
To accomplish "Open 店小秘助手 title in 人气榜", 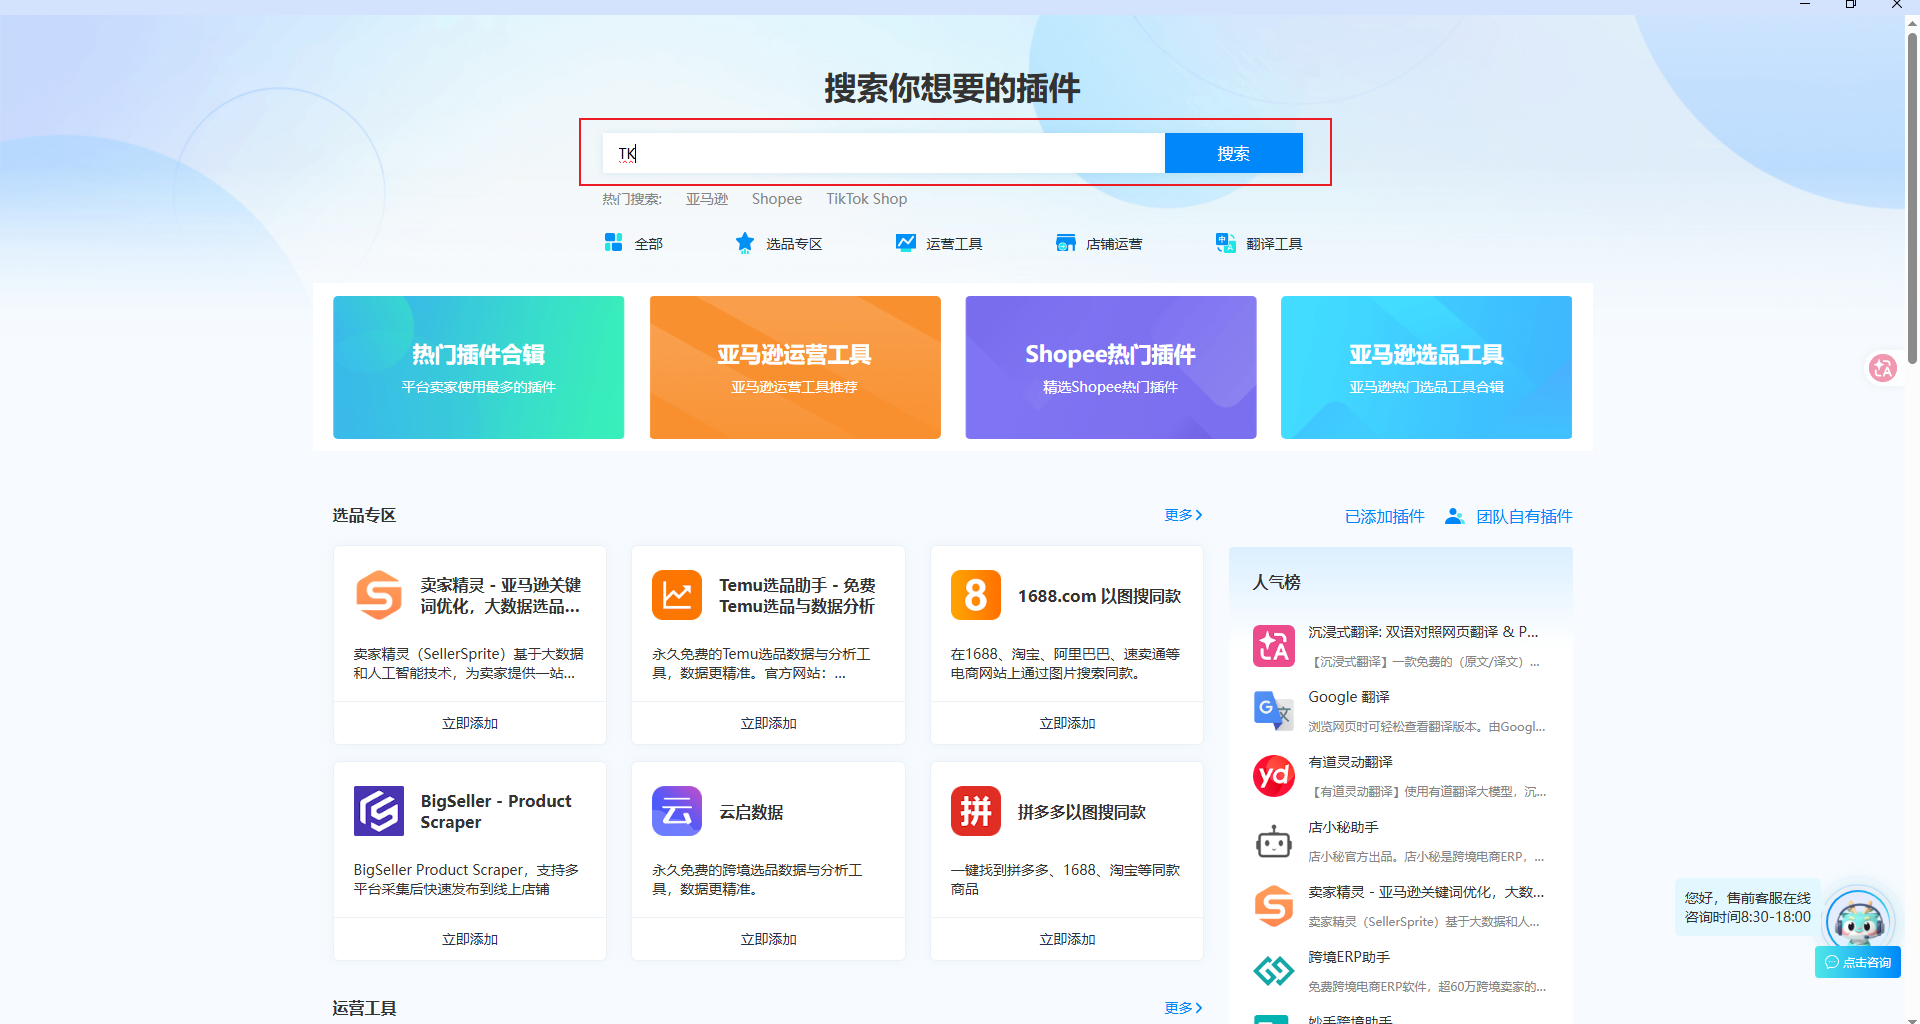I will [1343, 827].
